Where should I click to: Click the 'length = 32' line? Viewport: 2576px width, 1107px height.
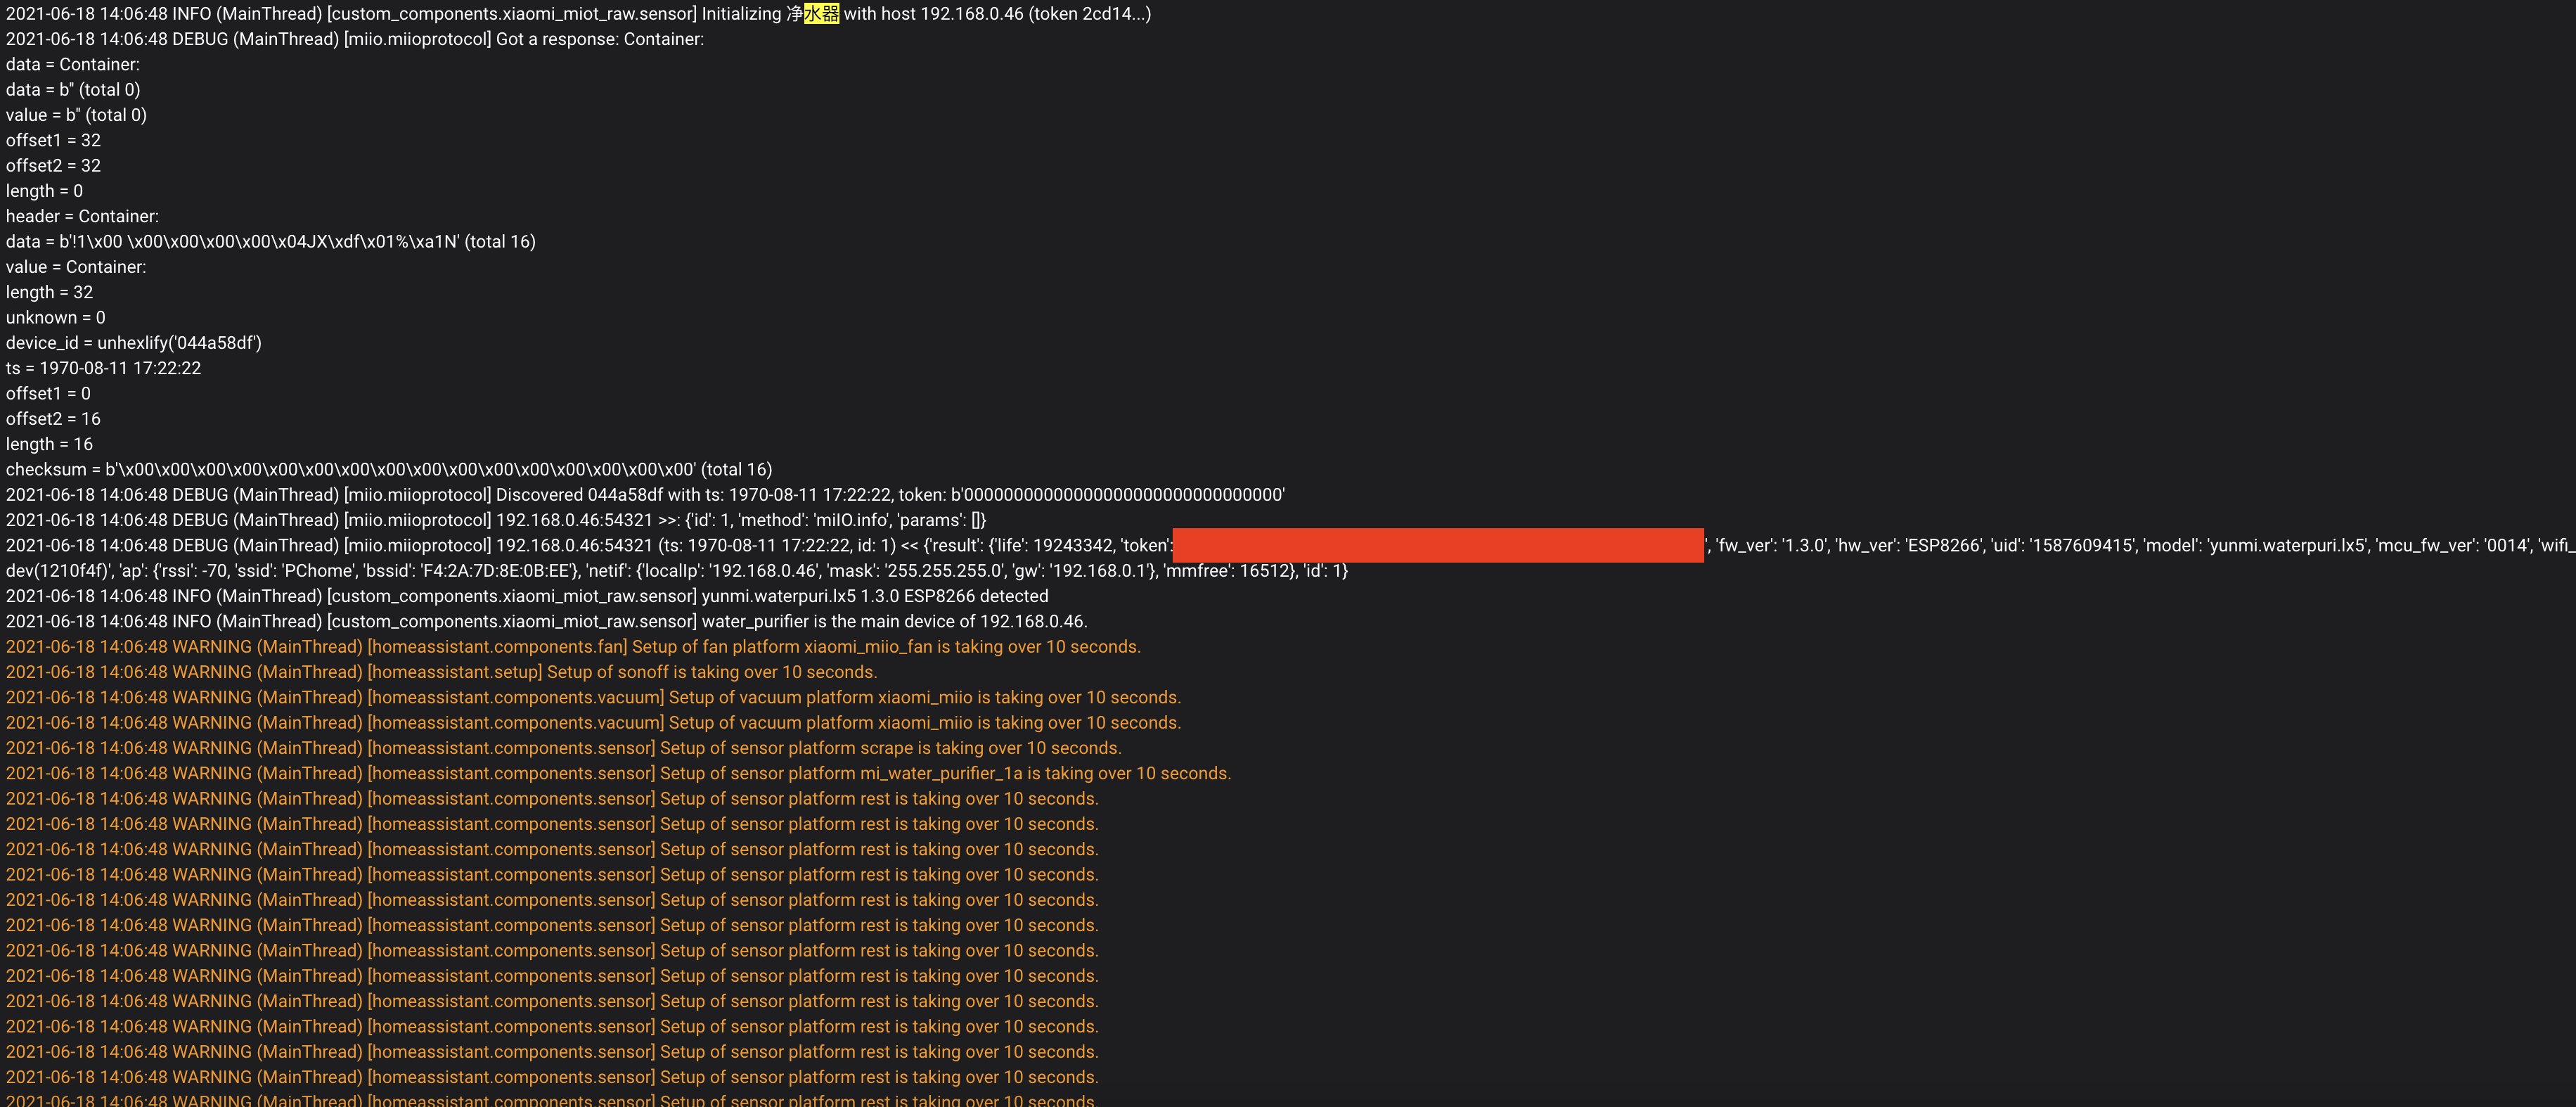tap(49, 292)
